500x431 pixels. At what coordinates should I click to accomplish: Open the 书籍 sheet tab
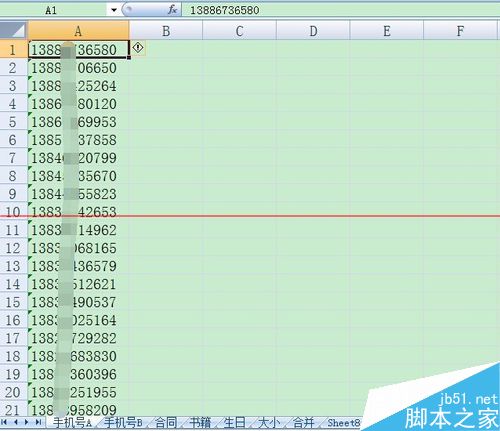pyautogui.click(x=200, y=423)
